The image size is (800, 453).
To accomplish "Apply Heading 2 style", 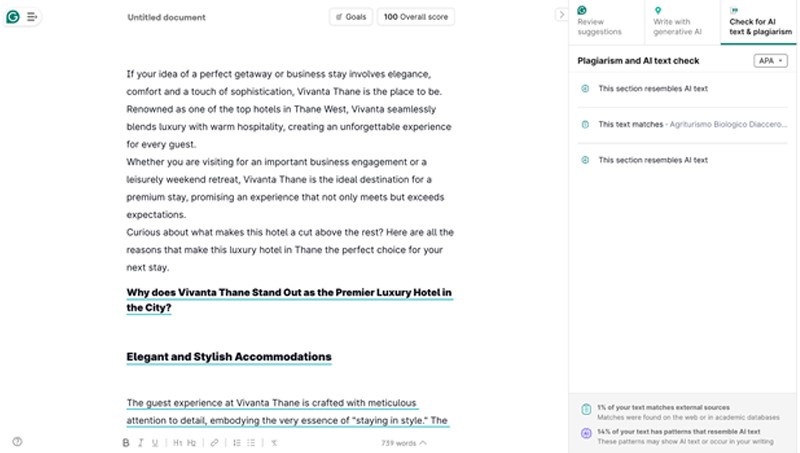I will pos(191,442).
